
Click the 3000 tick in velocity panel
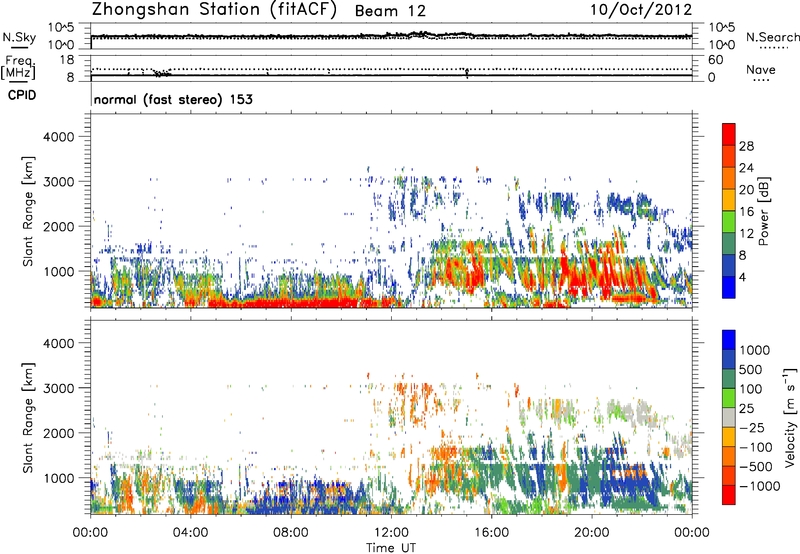pos(58,388)
